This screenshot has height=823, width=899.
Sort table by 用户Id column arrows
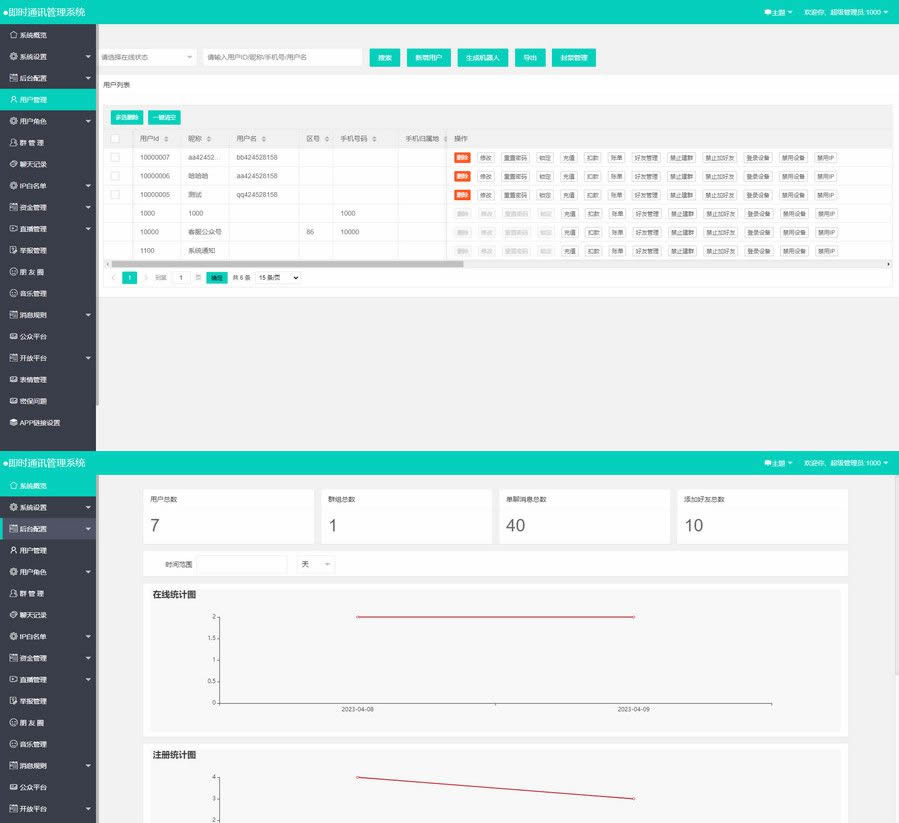[x=166, y=139]
